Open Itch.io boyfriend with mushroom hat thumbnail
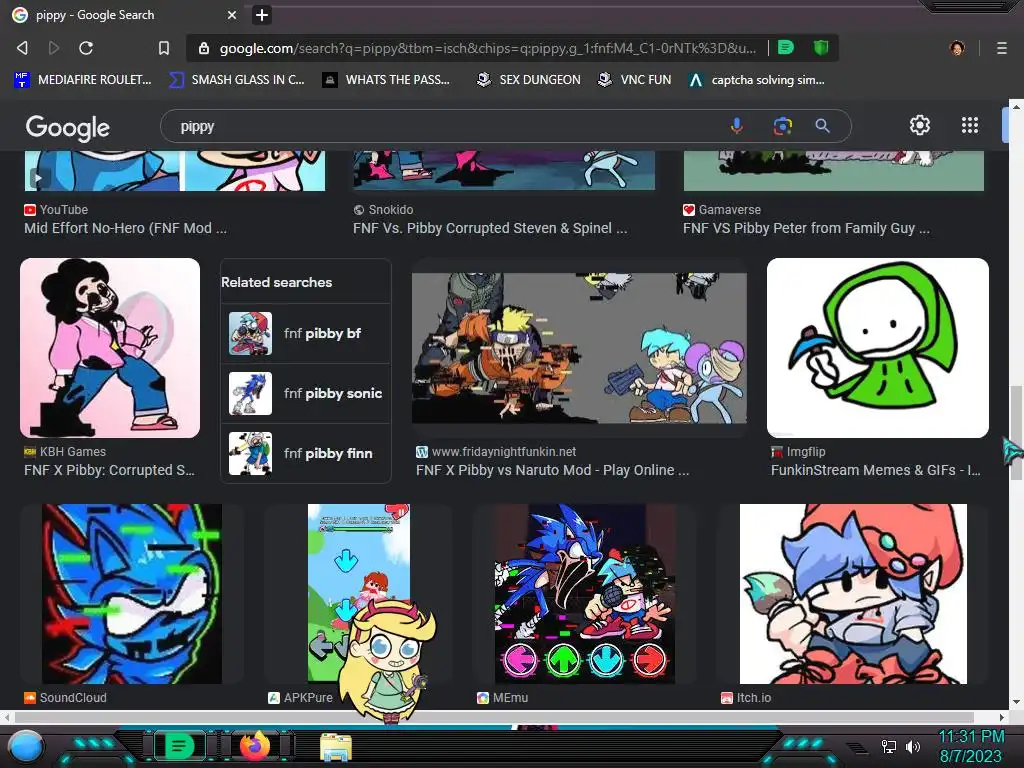 (x=853, y=594)
